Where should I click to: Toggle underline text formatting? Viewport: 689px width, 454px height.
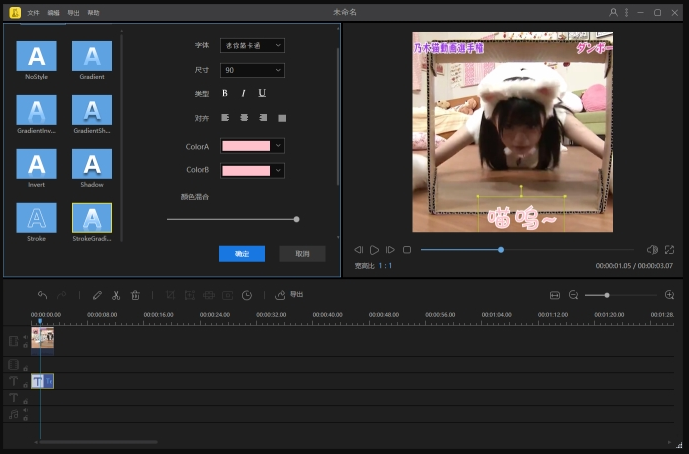[262, 93]
